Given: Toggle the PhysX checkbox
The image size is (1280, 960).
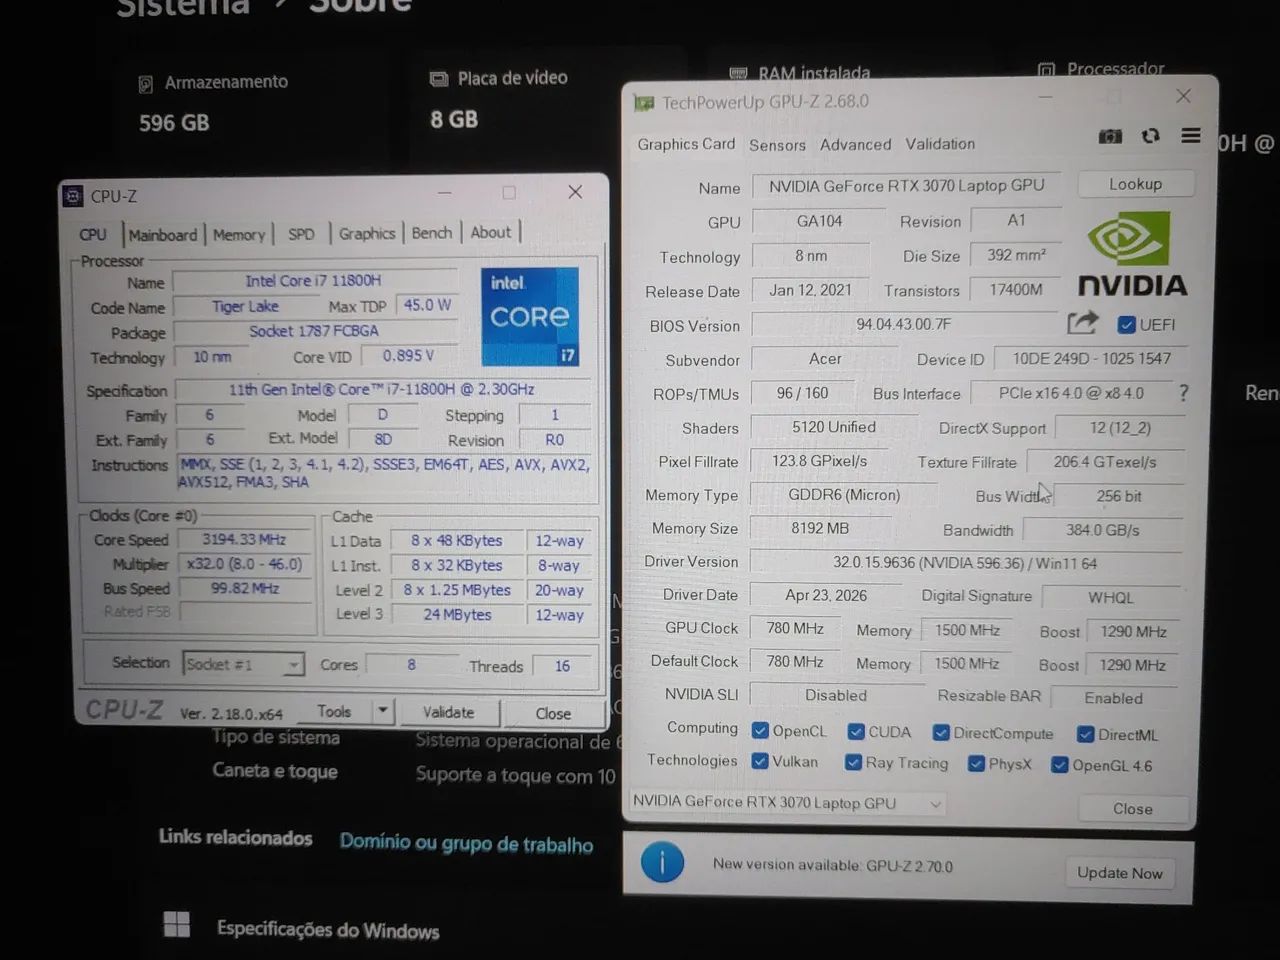Looking at the screenshot, I should tap(976, 763).
